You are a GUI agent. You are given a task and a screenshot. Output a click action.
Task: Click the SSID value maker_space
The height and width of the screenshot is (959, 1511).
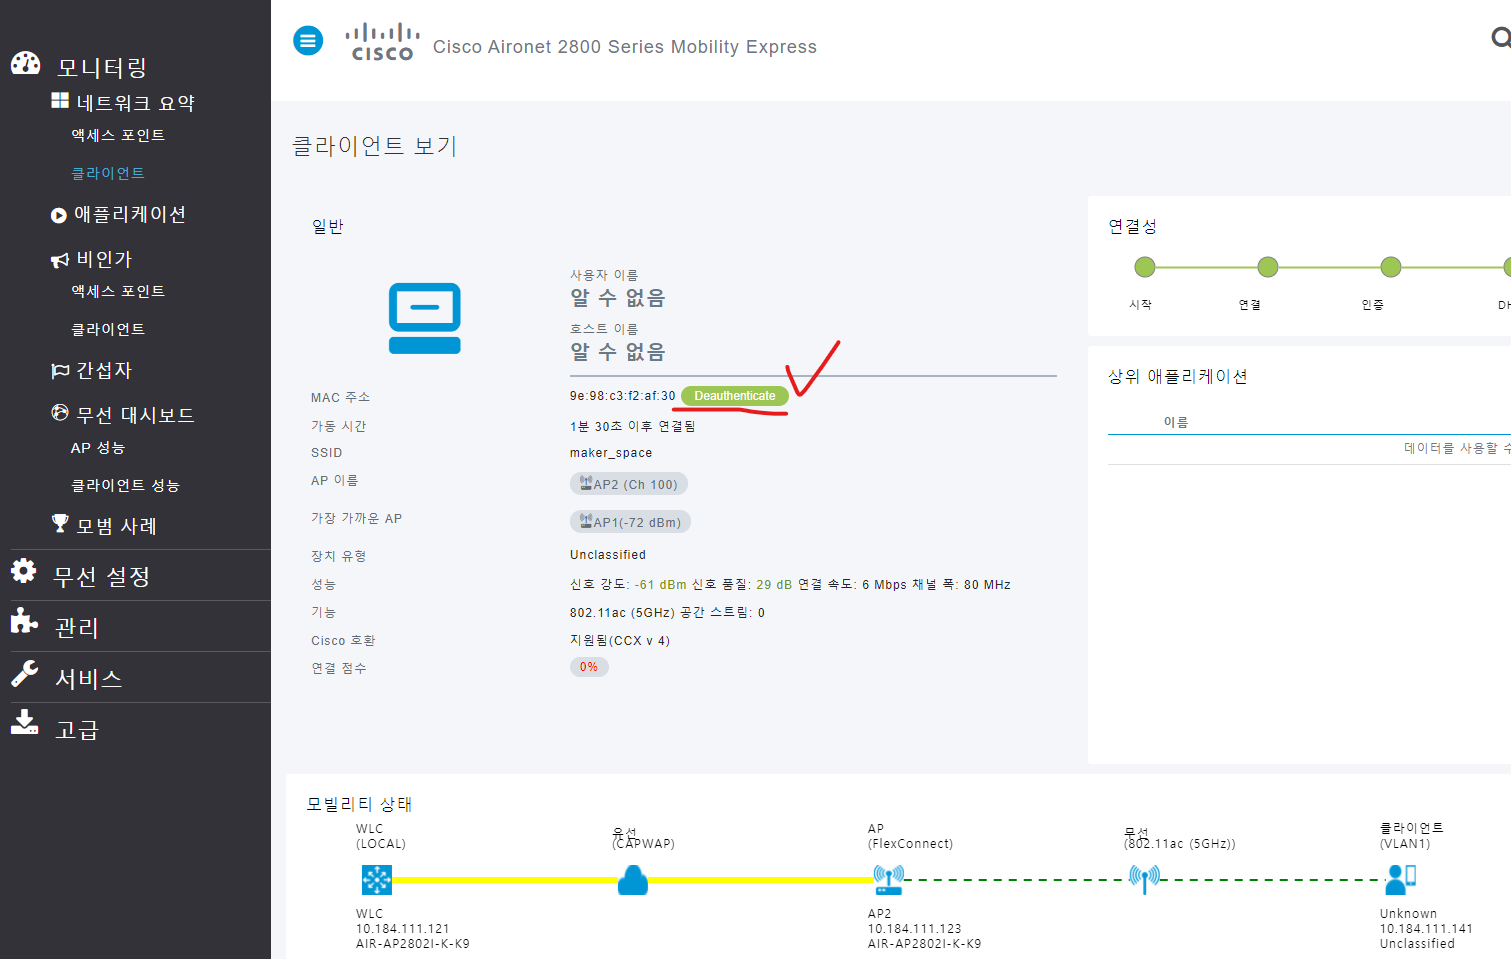[611, 453]
